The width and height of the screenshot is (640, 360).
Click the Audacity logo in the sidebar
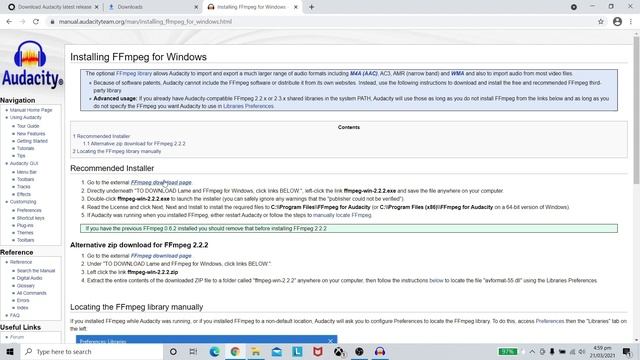click(32, 64)
